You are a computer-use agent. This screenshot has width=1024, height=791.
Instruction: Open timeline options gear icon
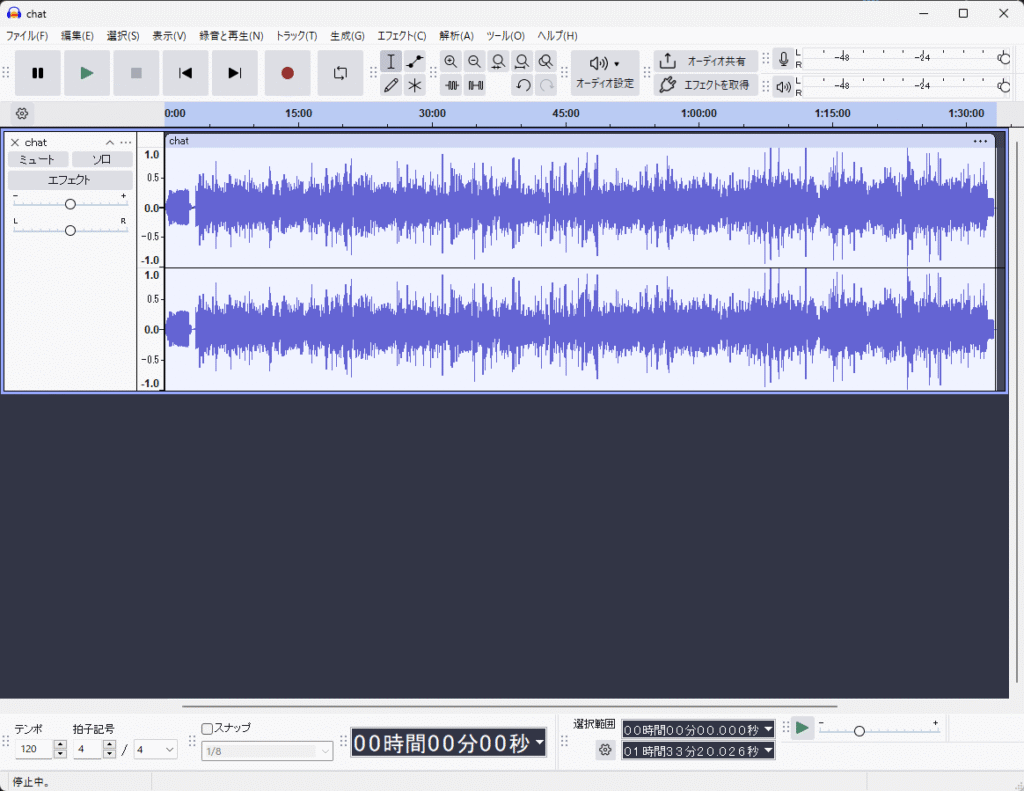[x=22, y=114]
